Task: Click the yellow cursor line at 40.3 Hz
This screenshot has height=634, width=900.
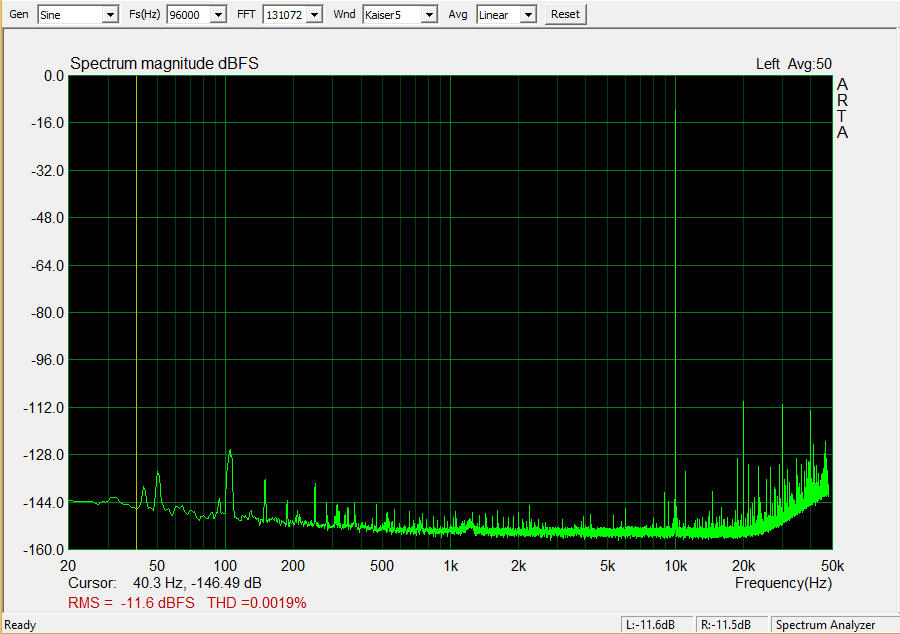Action: pos(136,313)
